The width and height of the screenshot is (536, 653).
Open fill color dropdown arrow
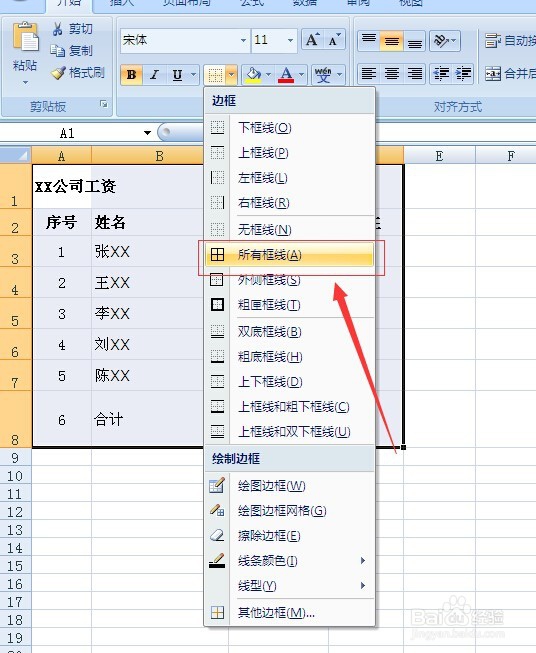click(x=268, y=75)
